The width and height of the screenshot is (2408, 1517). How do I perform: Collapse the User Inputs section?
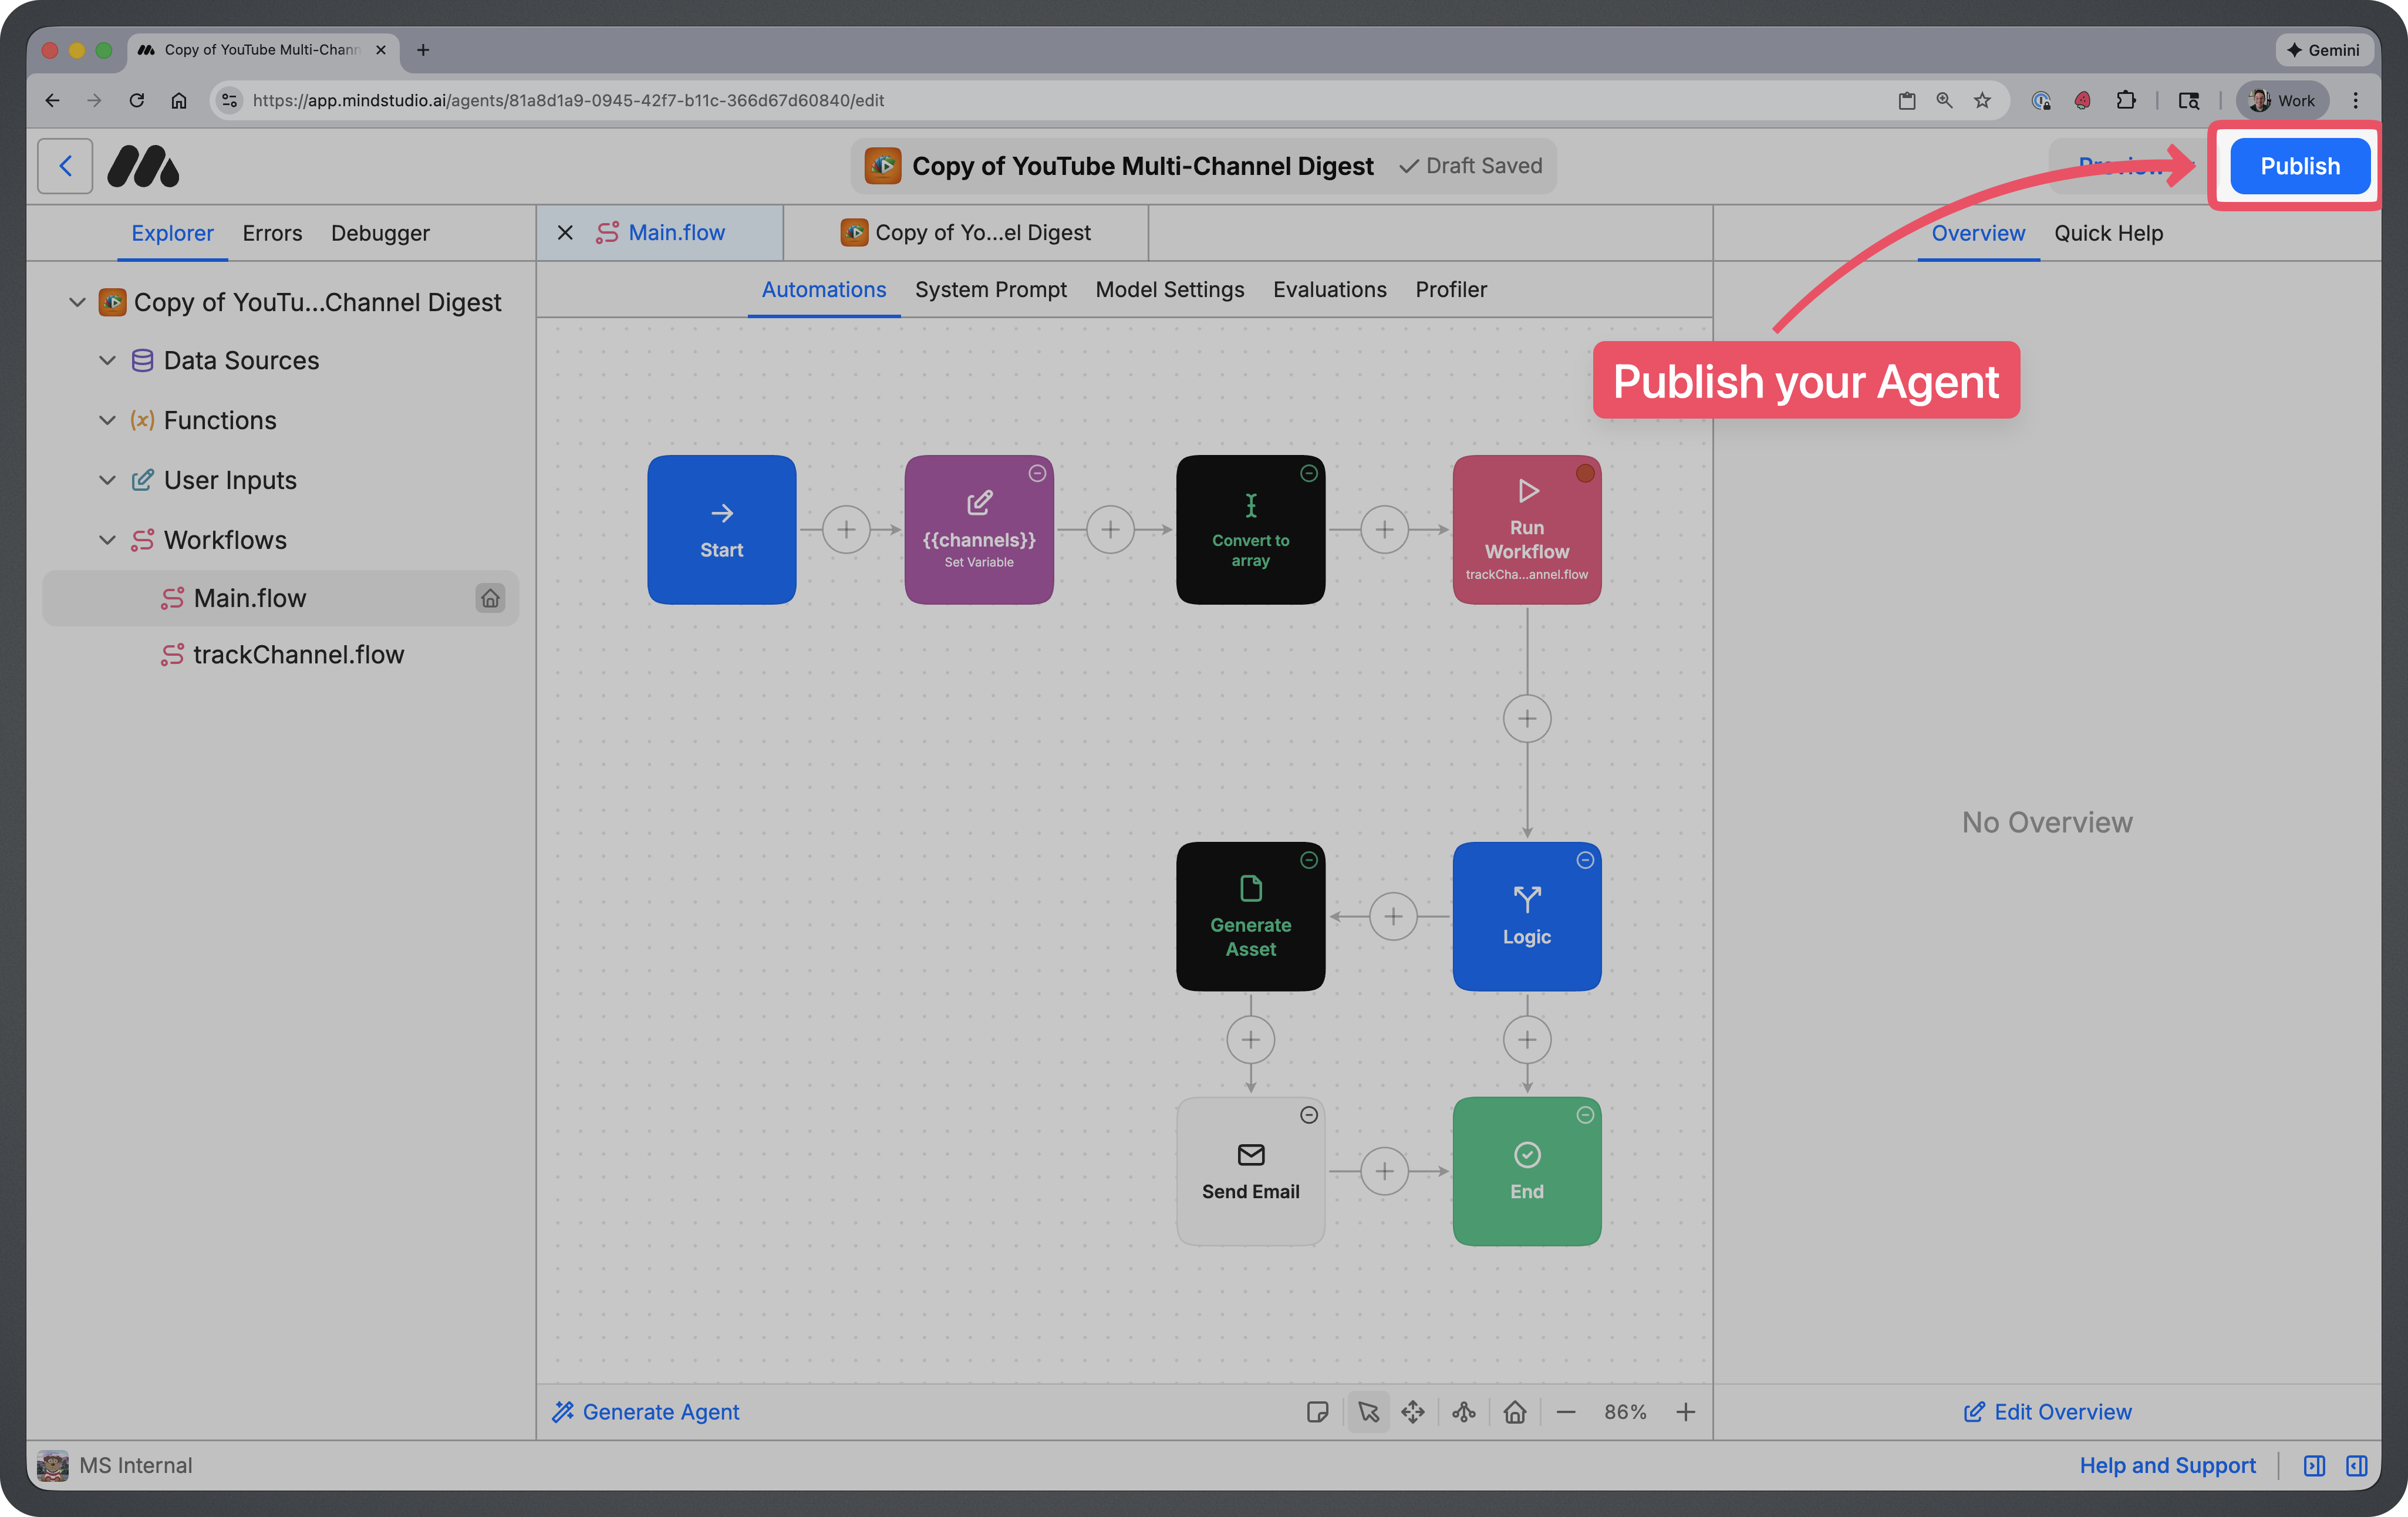coord(108,480)
